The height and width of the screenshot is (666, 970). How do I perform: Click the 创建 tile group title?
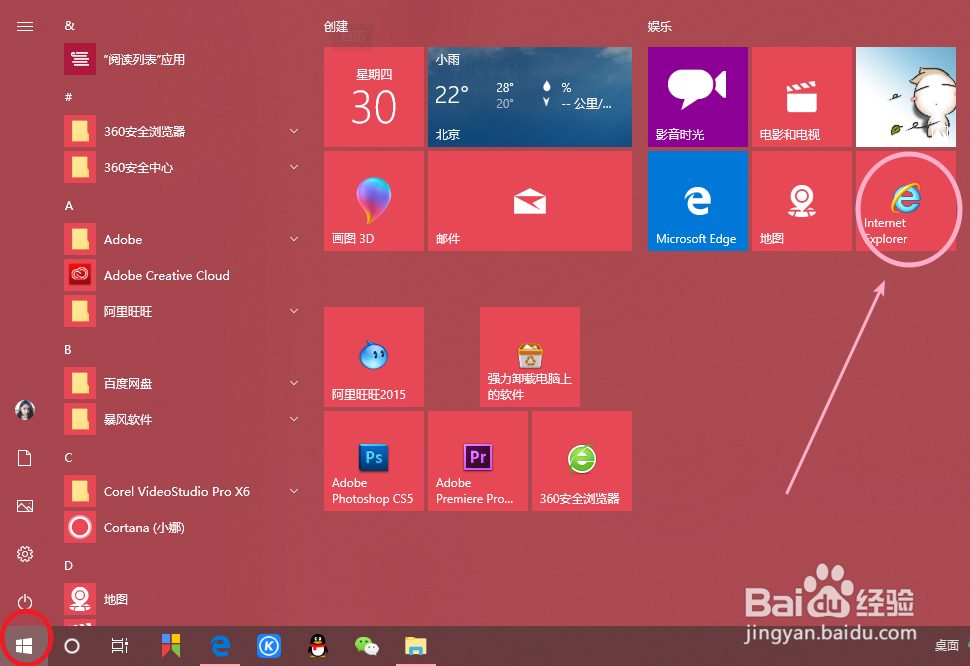[337, 27]
